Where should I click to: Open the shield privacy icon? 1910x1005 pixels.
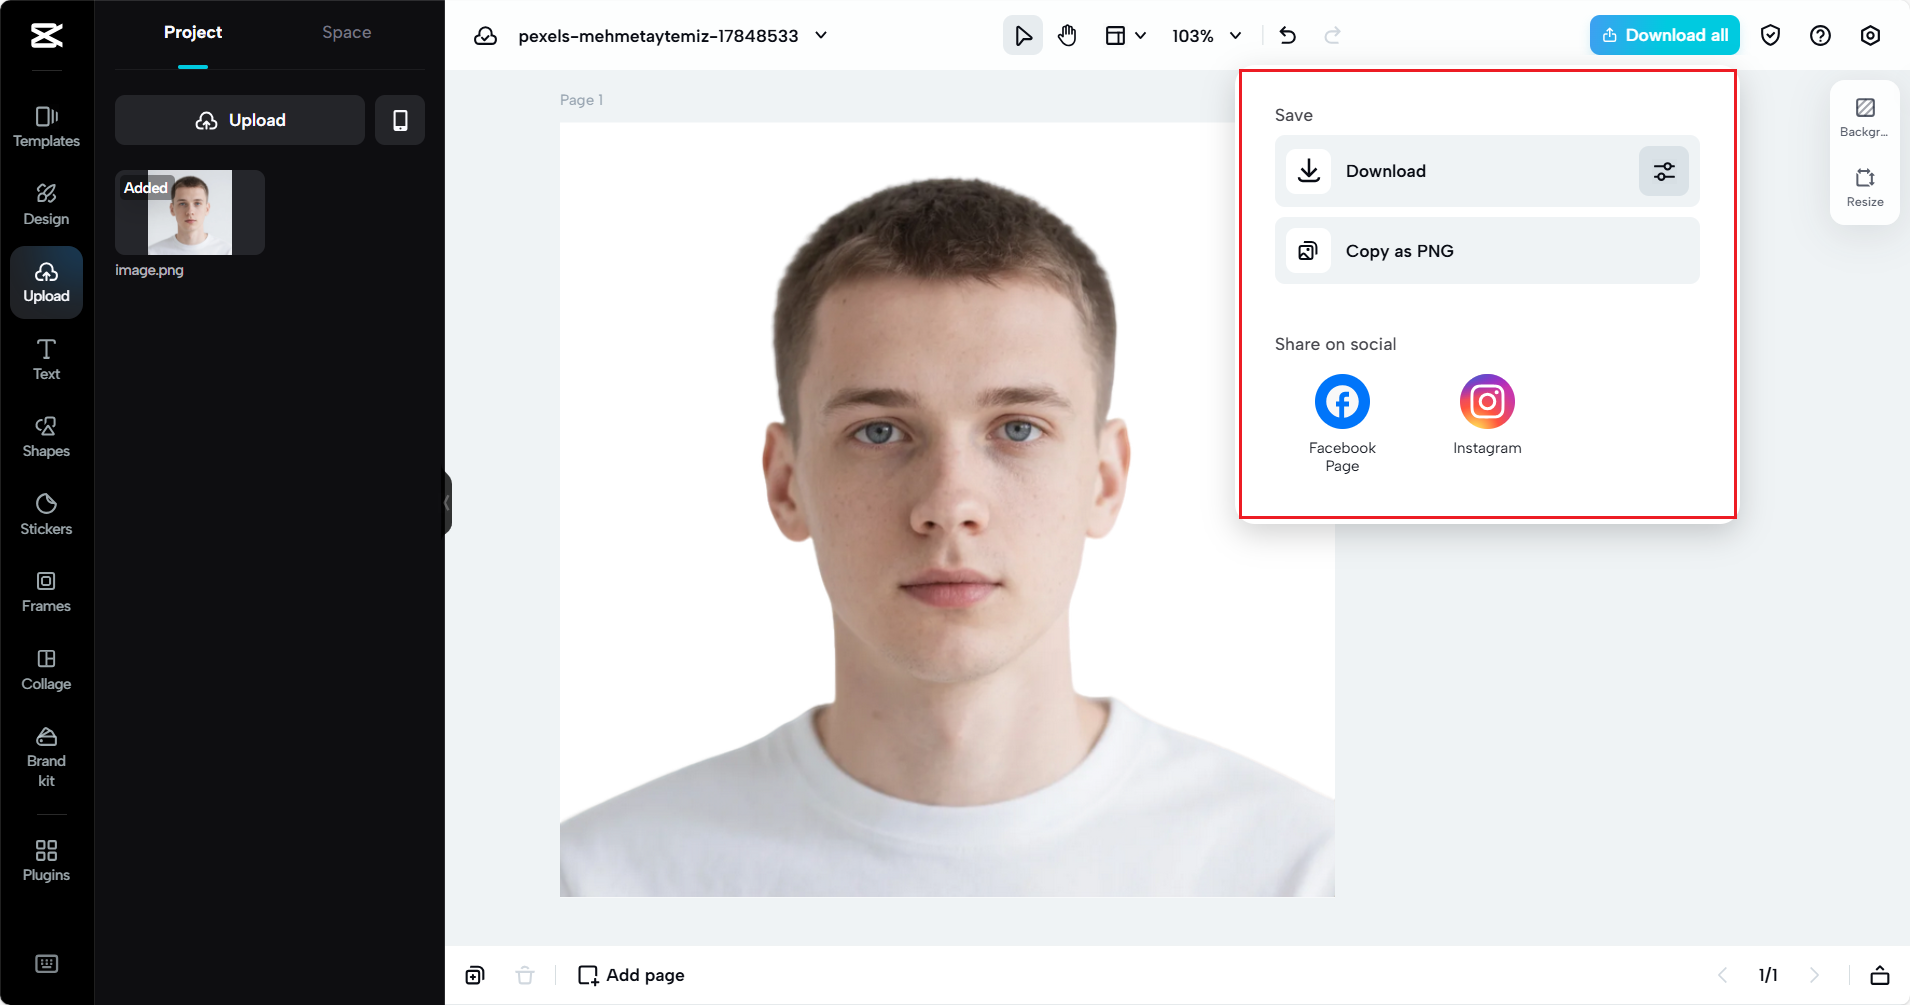[x=1770, y=36]
